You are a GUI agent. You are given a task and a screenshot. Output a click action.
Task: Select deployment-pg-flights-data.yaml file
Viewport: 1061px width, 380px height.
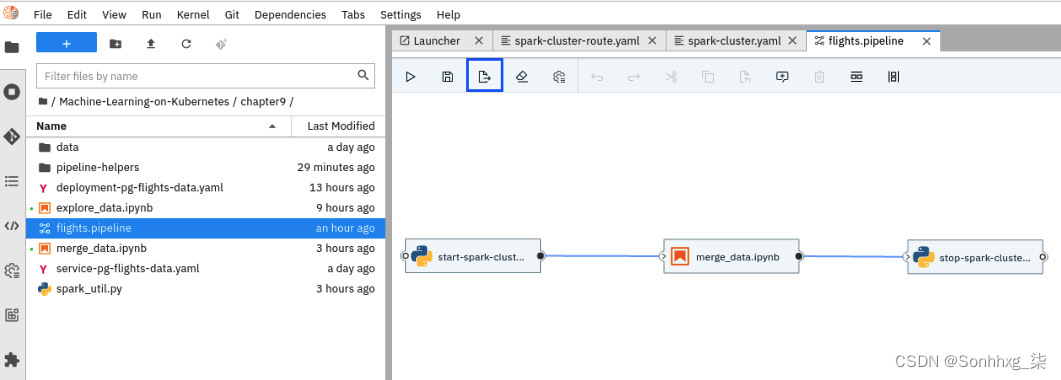206,187
